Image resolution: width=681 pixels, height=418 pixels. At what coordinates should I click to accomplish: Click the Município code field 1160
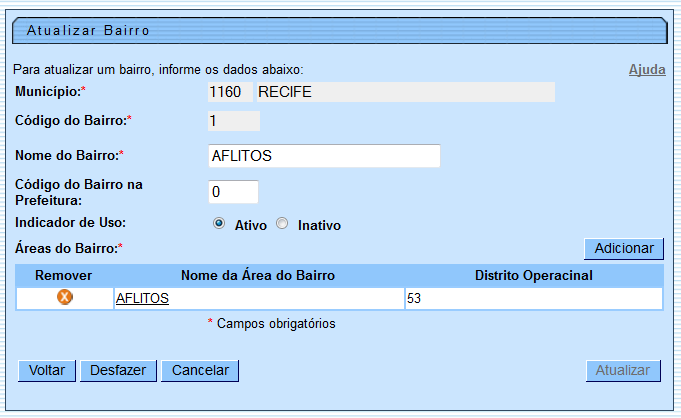point(228,92)
